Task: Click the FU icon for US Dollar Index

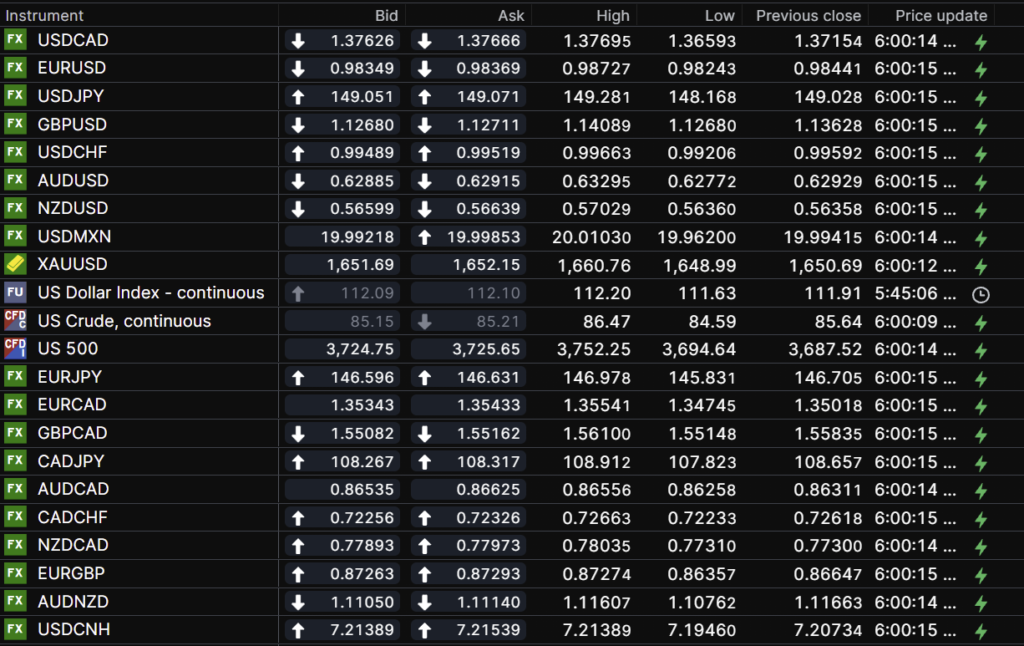Action: coord(15,292)
